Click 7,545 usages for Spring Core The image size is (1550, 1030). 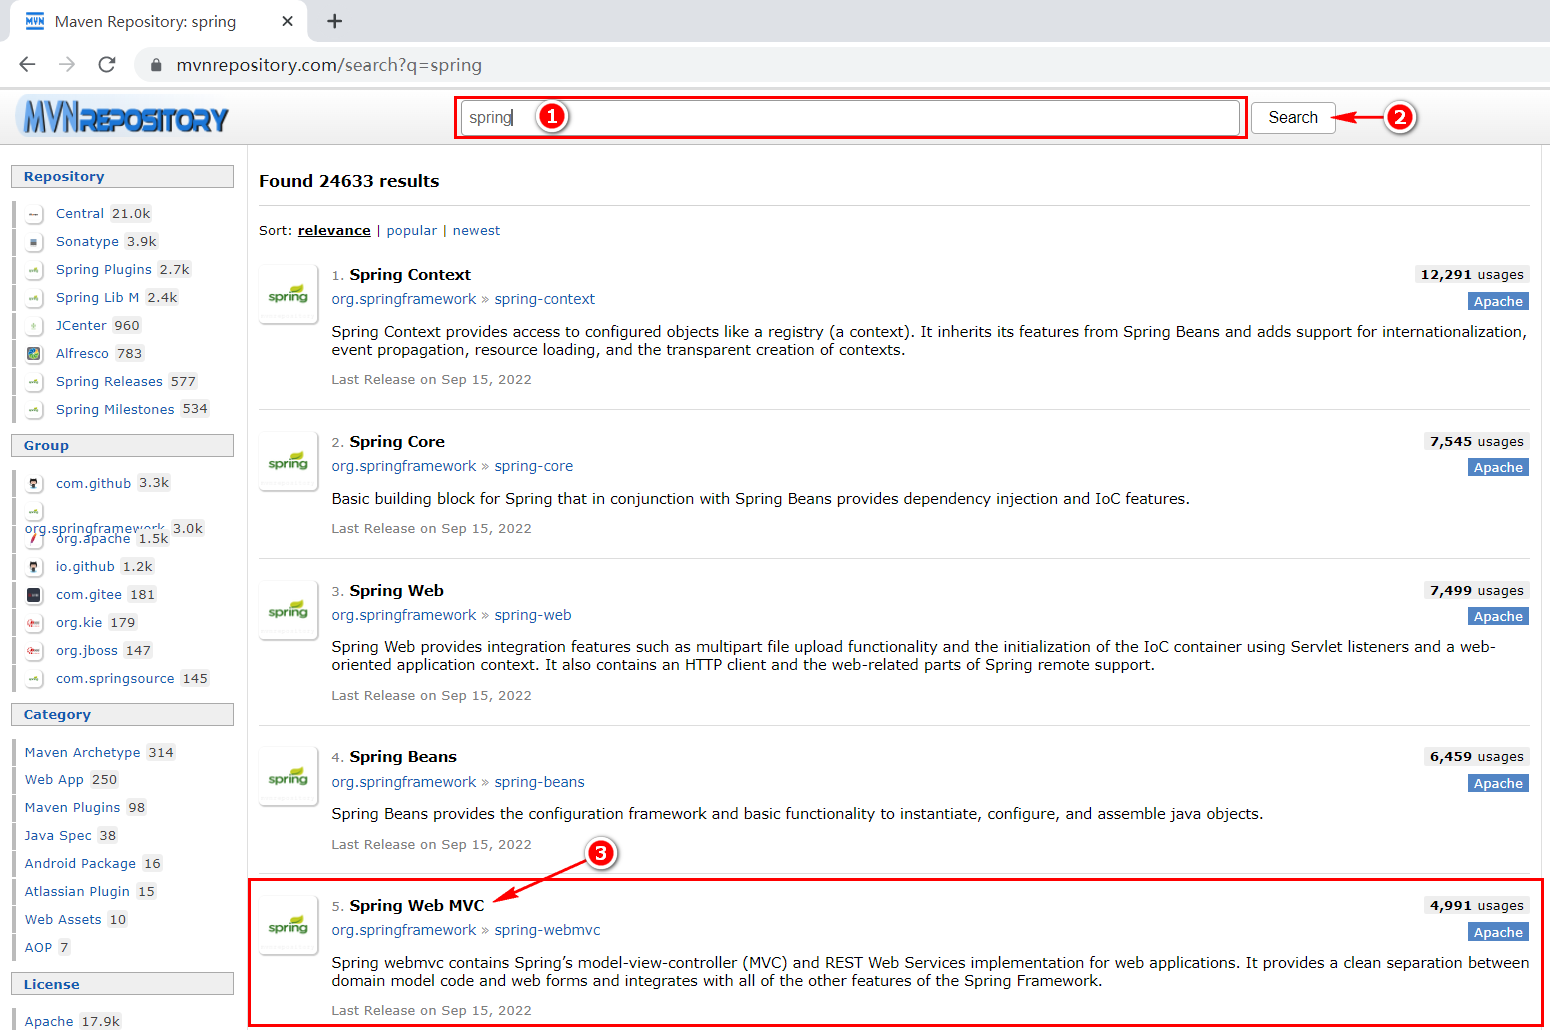(x=1477, y=441)
